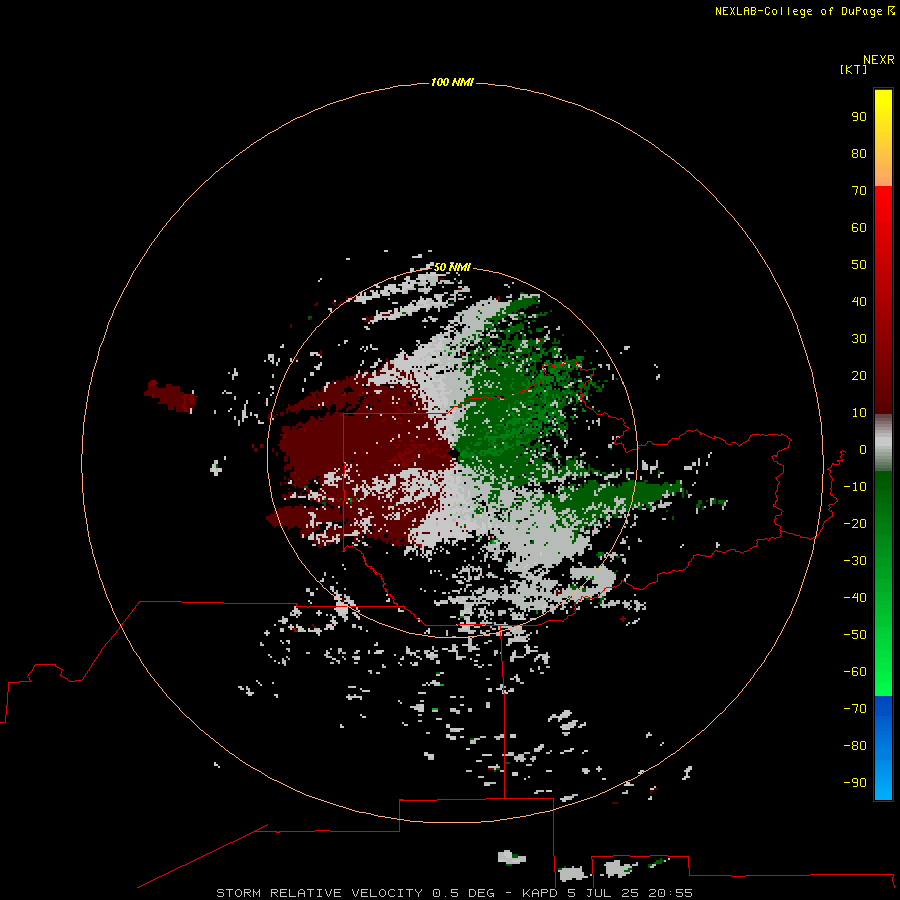Click the KAPD 5 JUL 25 20:55 timestamp

click(x=607, y=893)
